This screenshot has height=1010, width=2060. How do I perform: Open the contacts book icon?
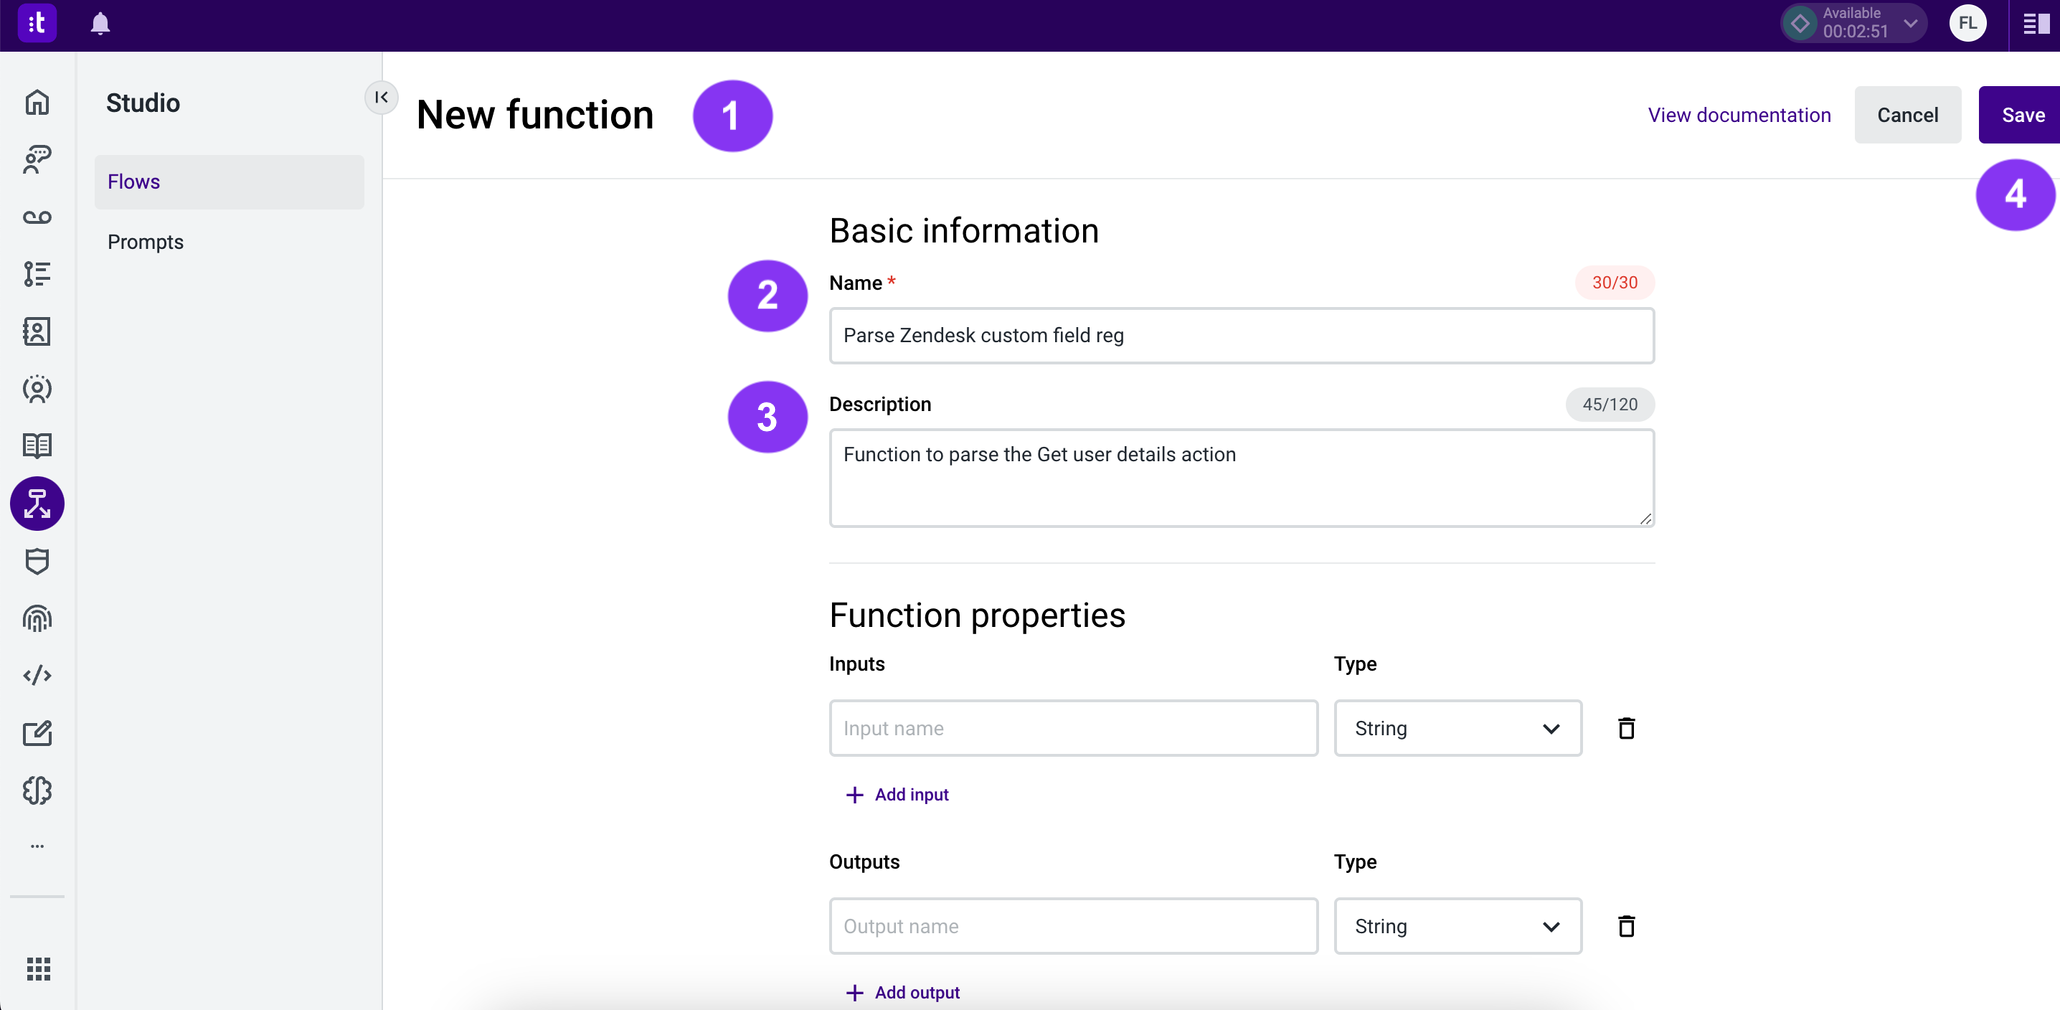(37, 331)
